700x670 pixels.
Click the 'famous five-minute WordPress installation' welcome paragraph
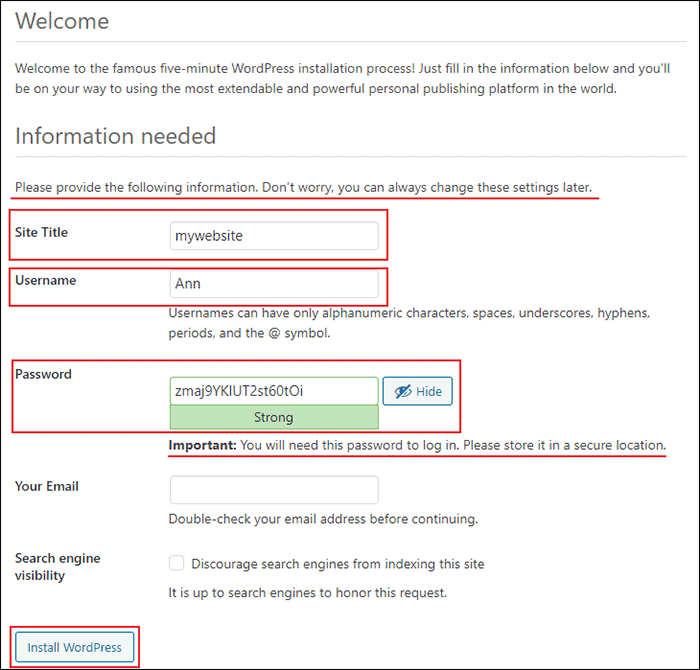click(342, 79)
